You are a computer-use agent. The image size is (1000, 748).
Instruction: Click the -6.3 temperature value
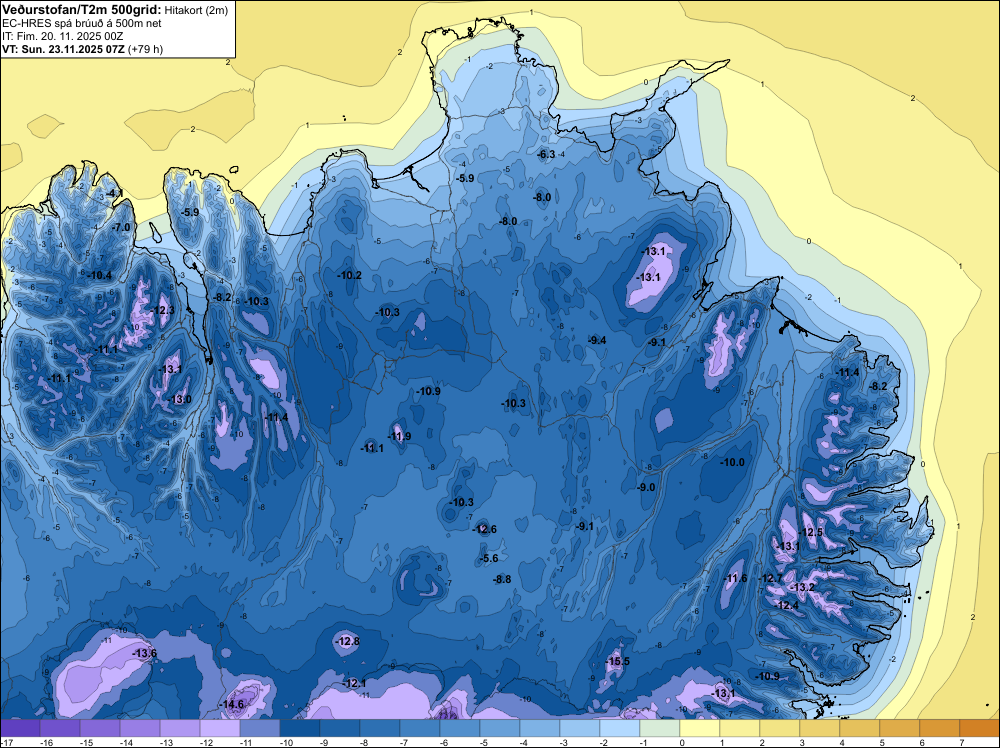[x=546, y=154]
